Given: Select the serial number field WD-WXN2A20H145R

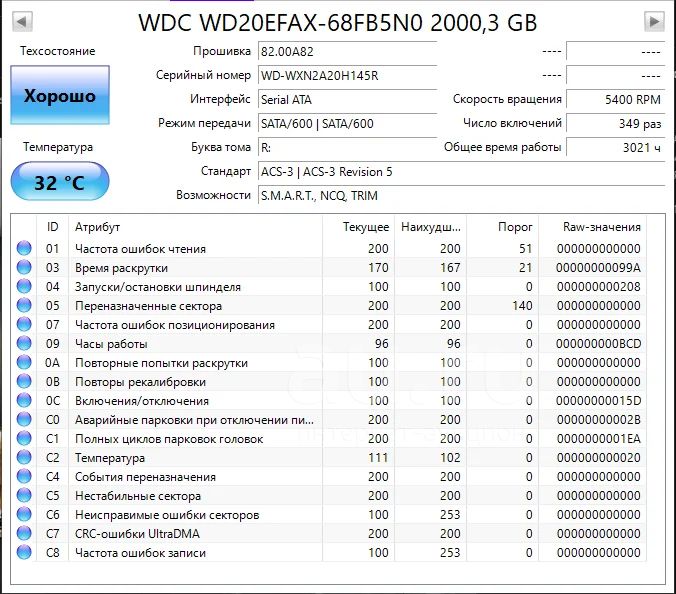Looking at the screenshot, I should pos(347,76).
